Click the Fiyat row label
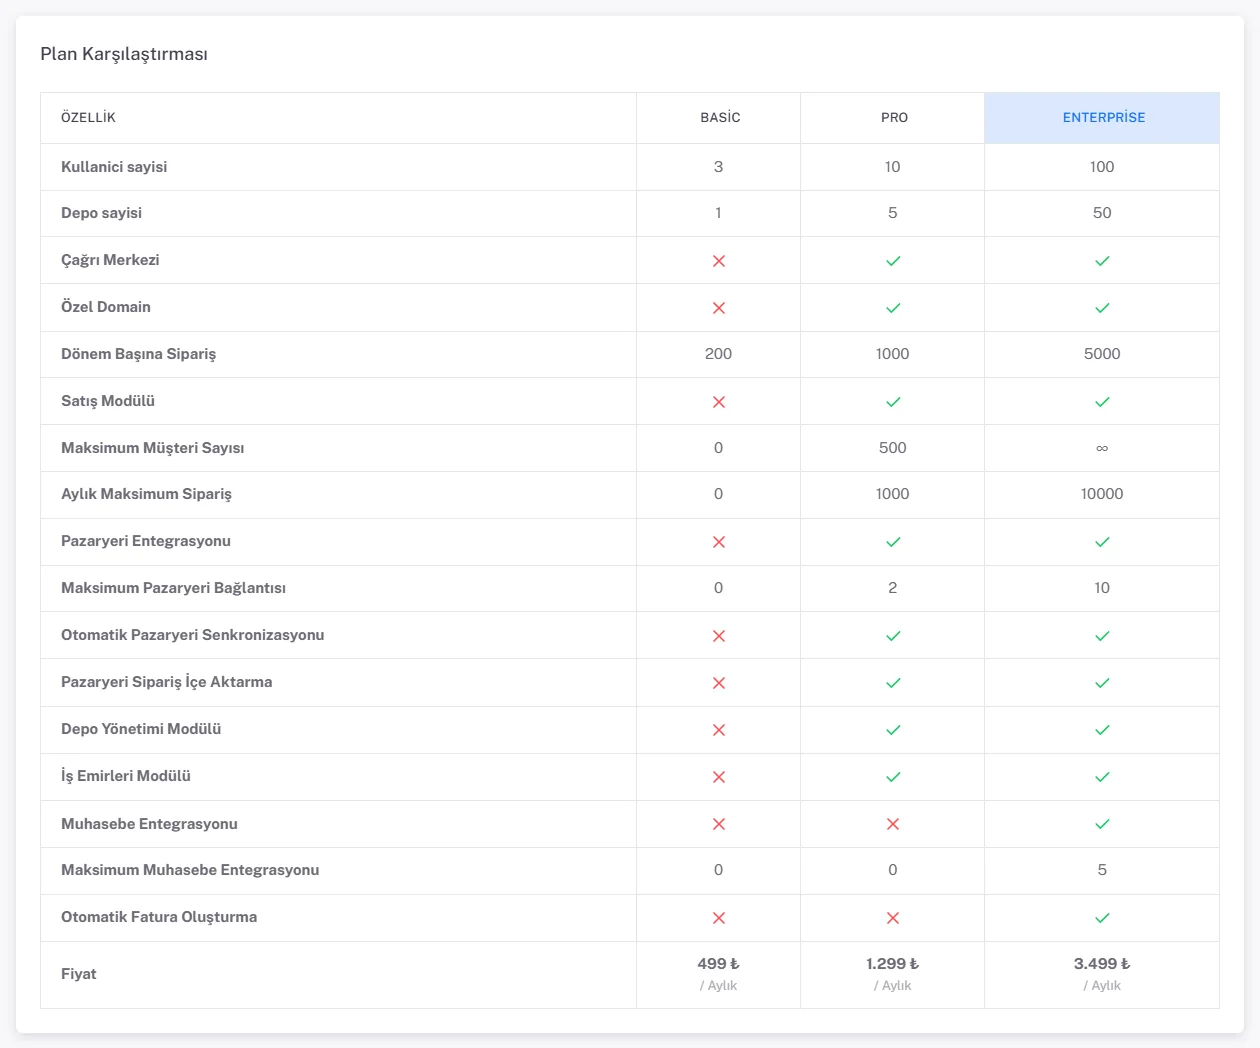The image size is (1260, 1048). [x=79, y=974]
